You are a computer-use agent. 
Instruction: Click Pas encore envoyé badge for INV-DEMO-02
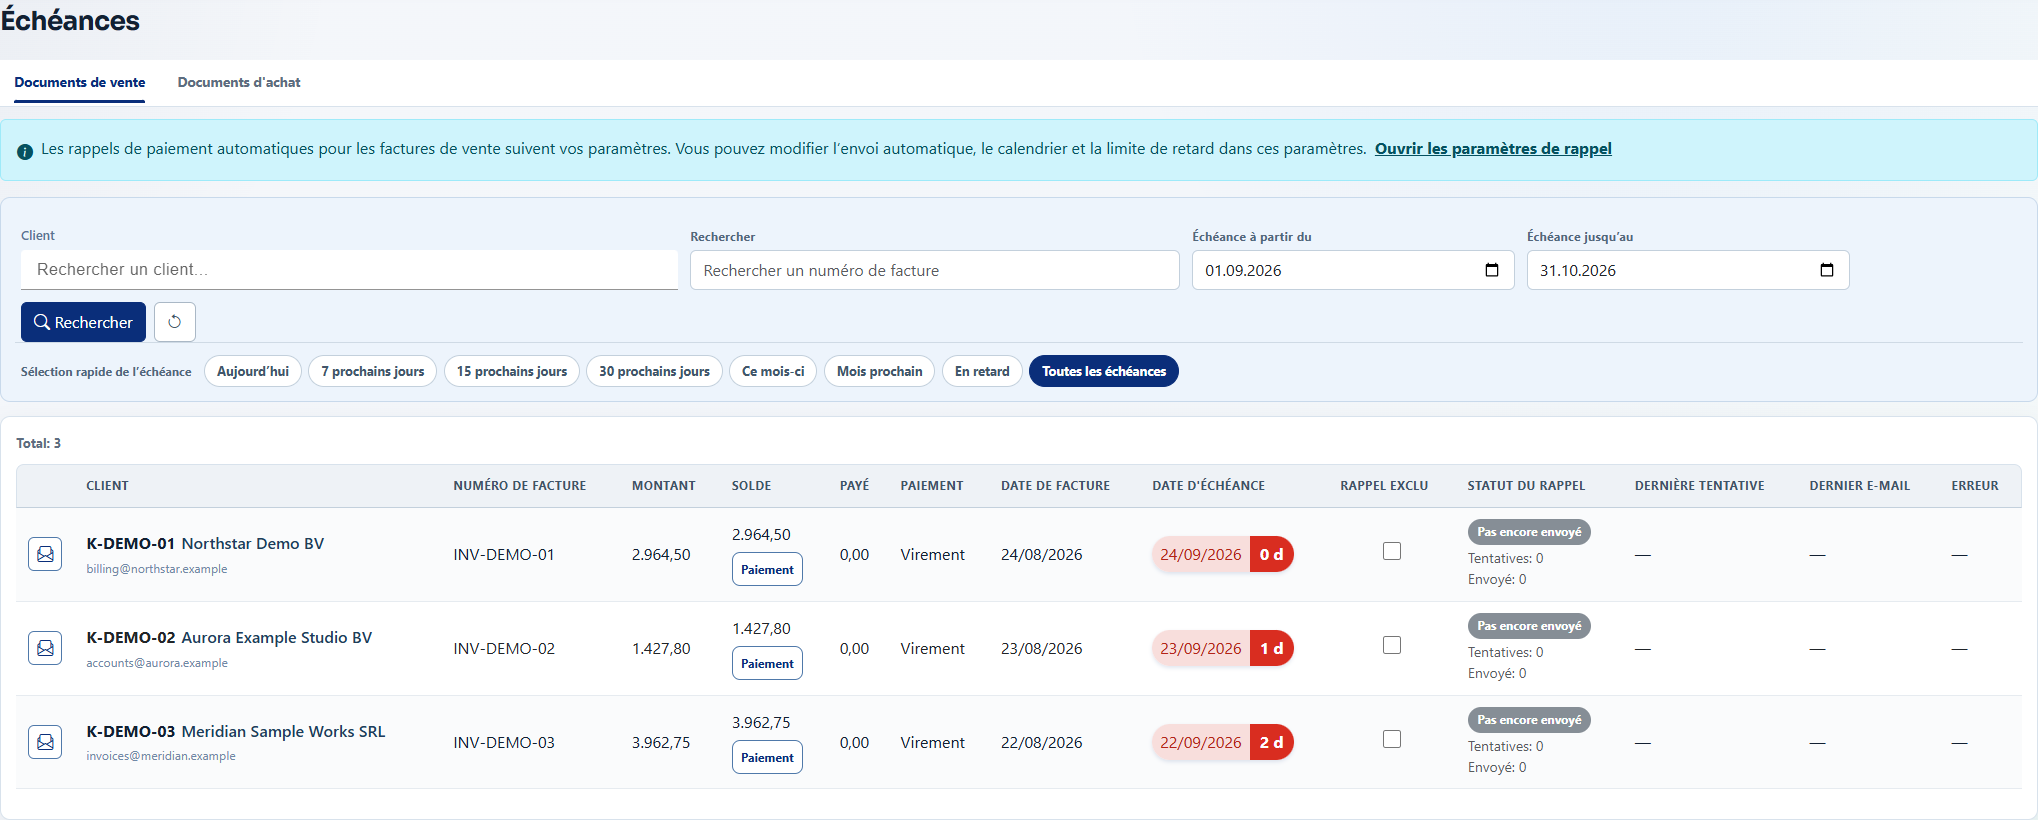[x=1529, y=626]
